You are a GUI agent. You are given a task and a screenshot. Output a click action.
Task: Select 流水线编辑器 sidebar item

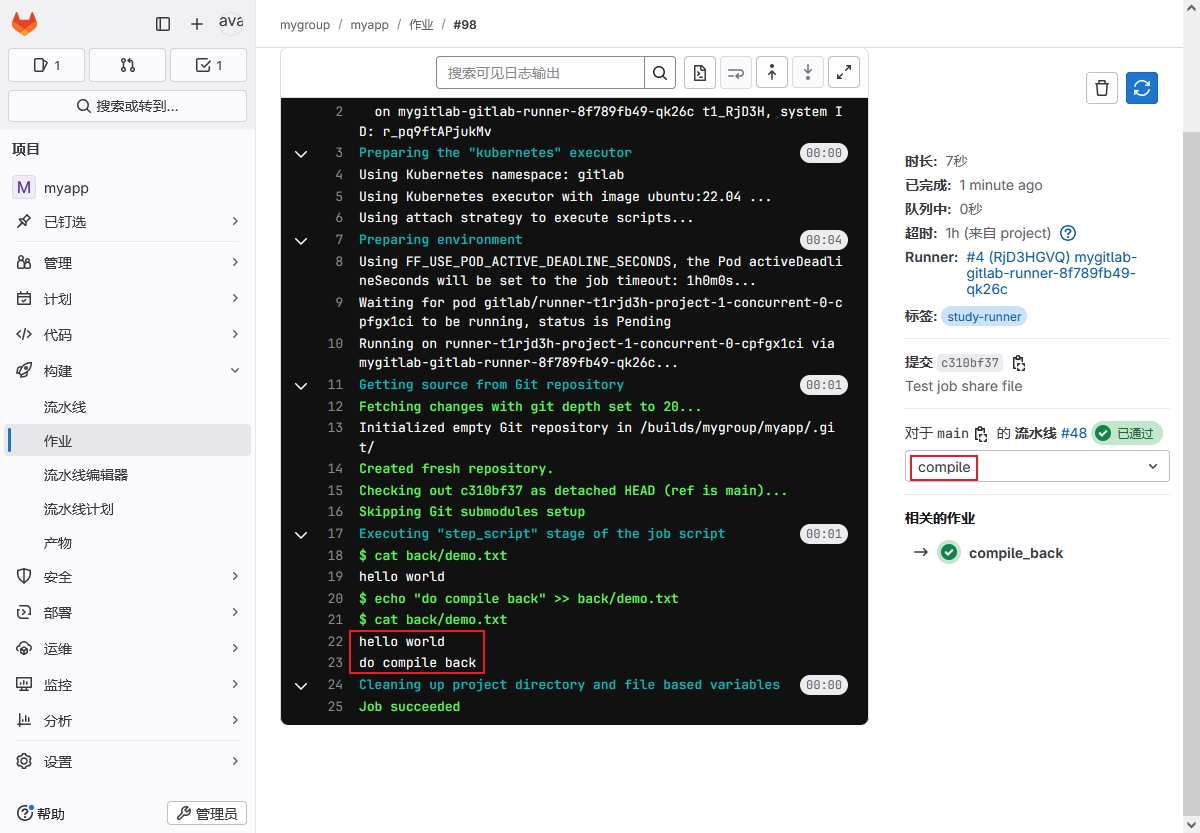[x=86, y=475]
